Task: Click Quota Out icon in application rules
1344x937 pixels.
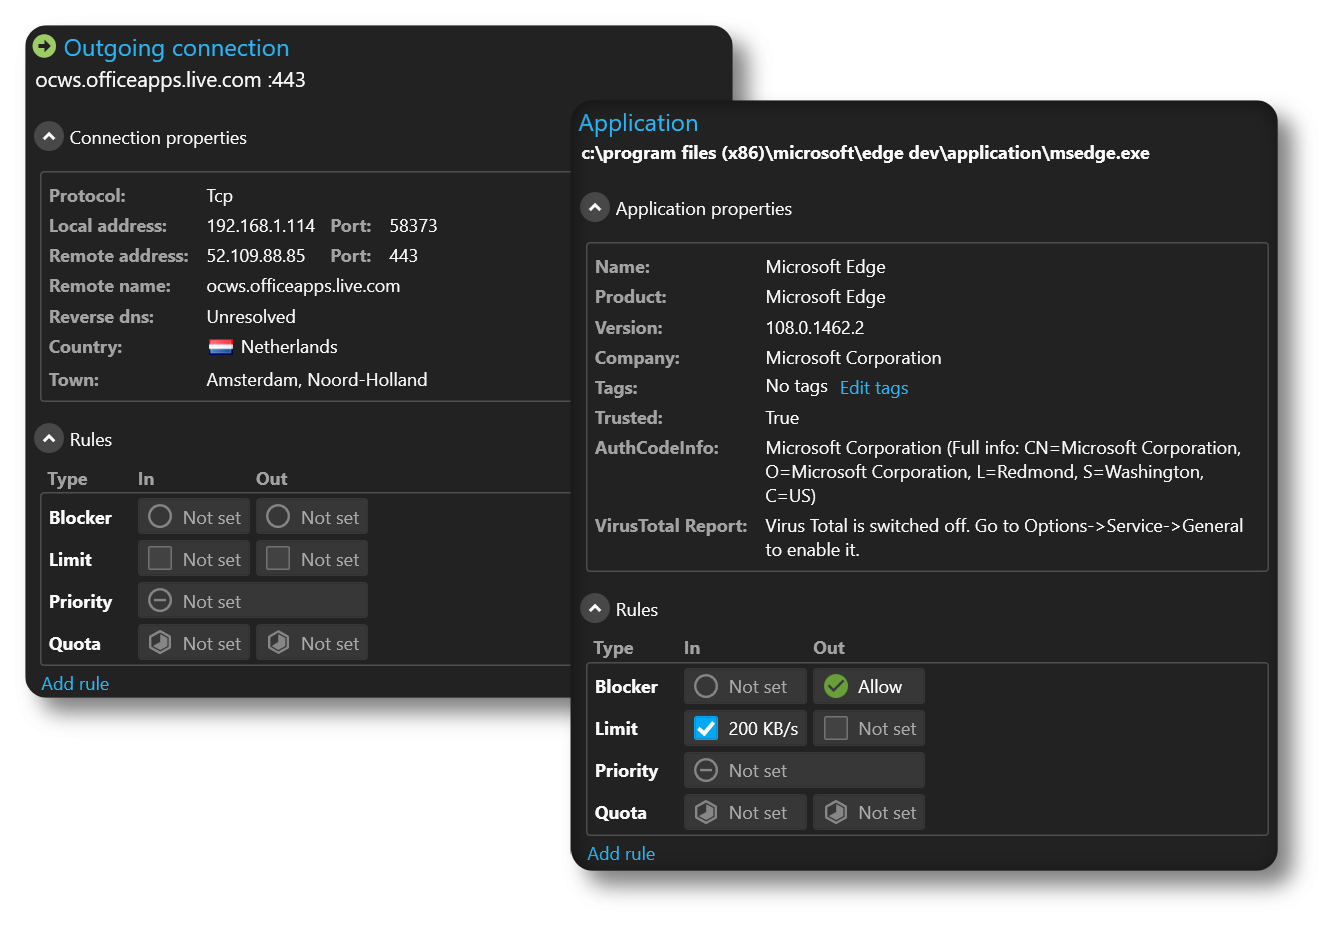Action: pos(836,812)
